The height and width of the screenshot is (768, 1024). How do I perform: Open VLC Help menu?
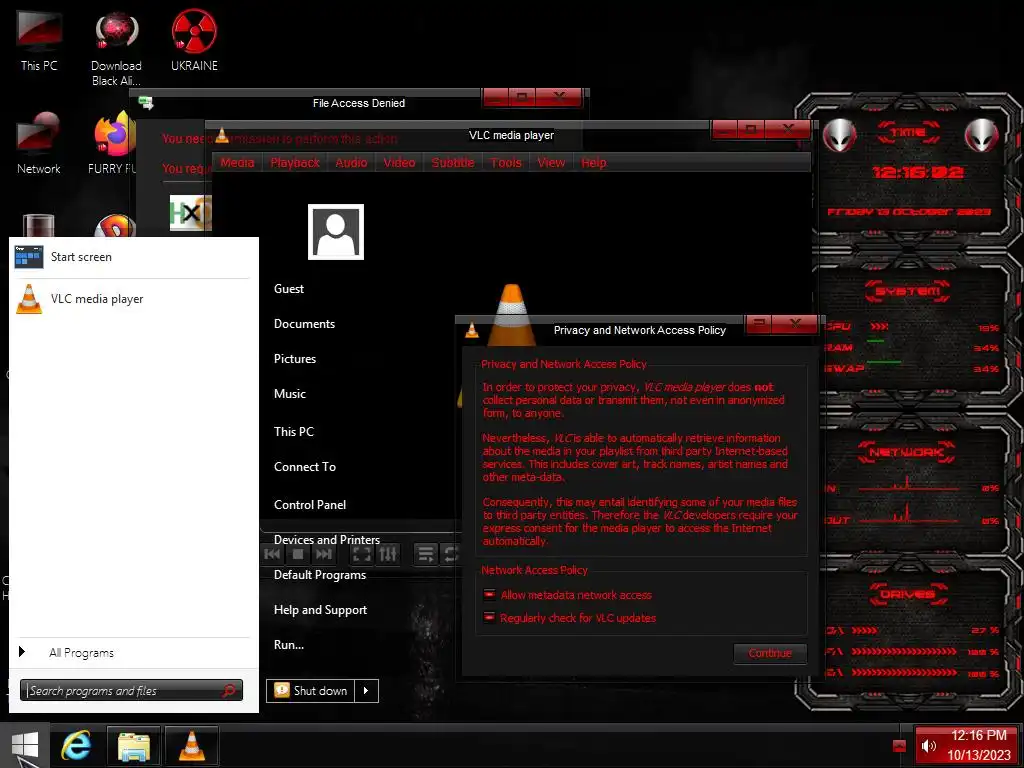(594, 163)
